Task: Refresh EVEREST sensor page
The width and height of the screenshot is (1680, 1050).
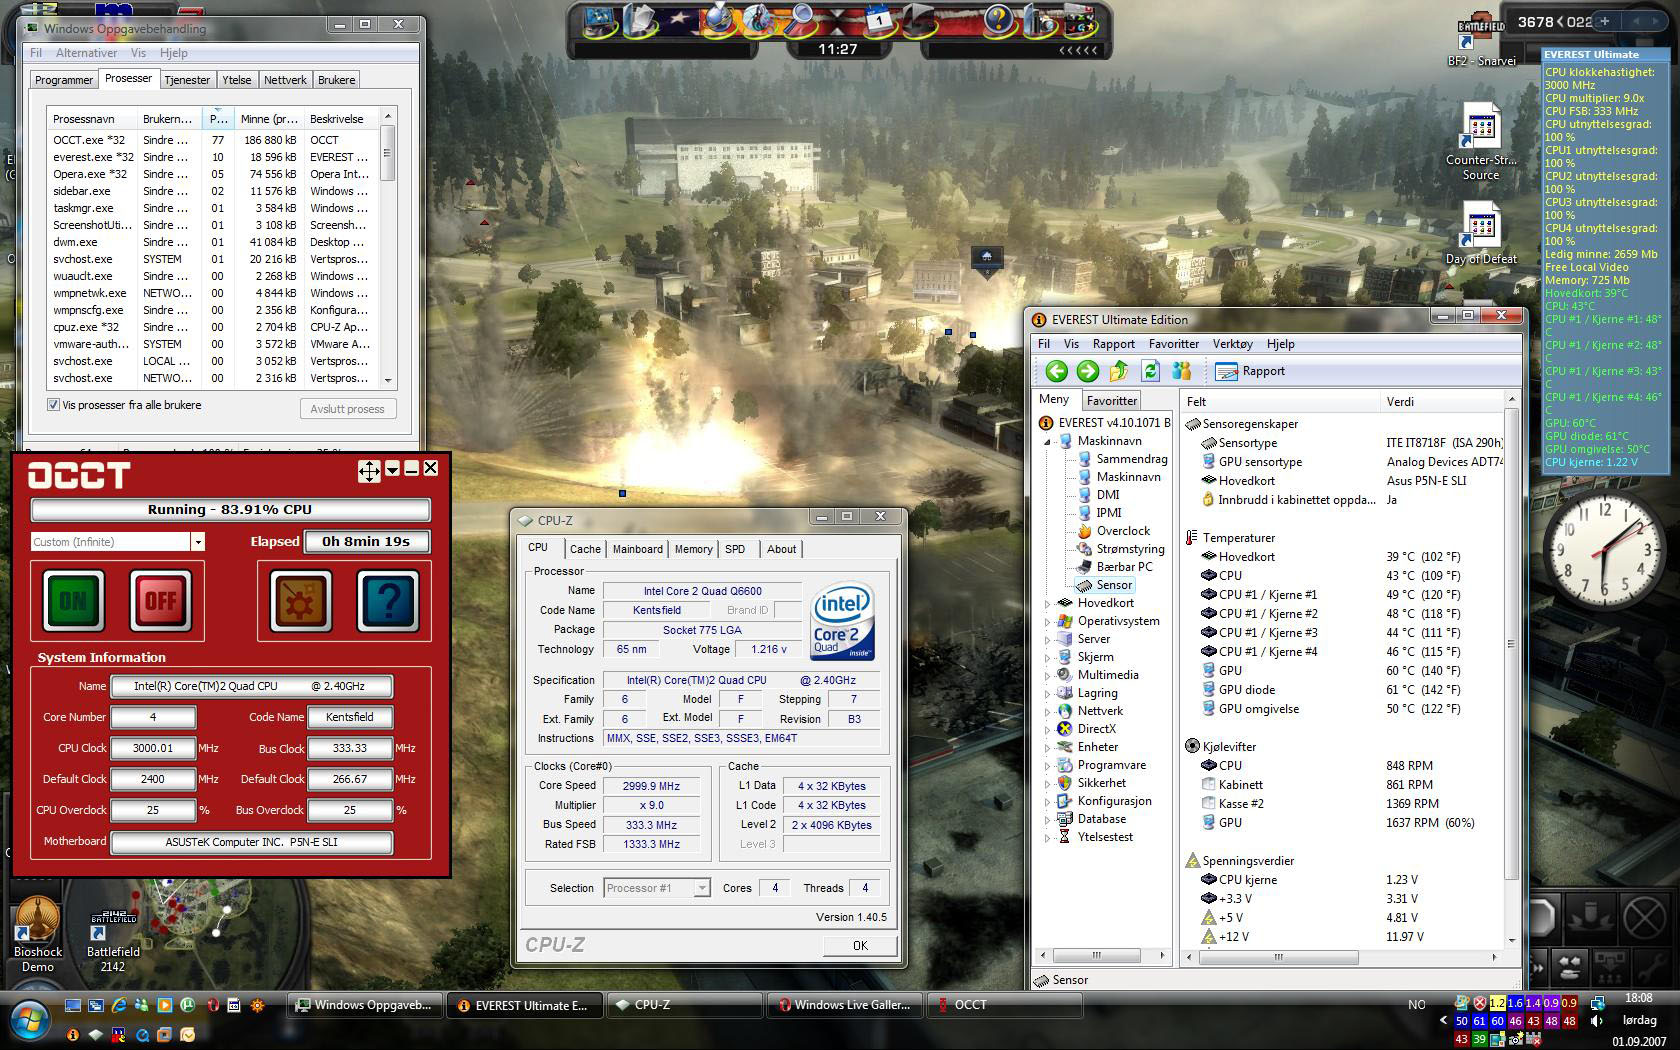Action: pos(1150,371)
